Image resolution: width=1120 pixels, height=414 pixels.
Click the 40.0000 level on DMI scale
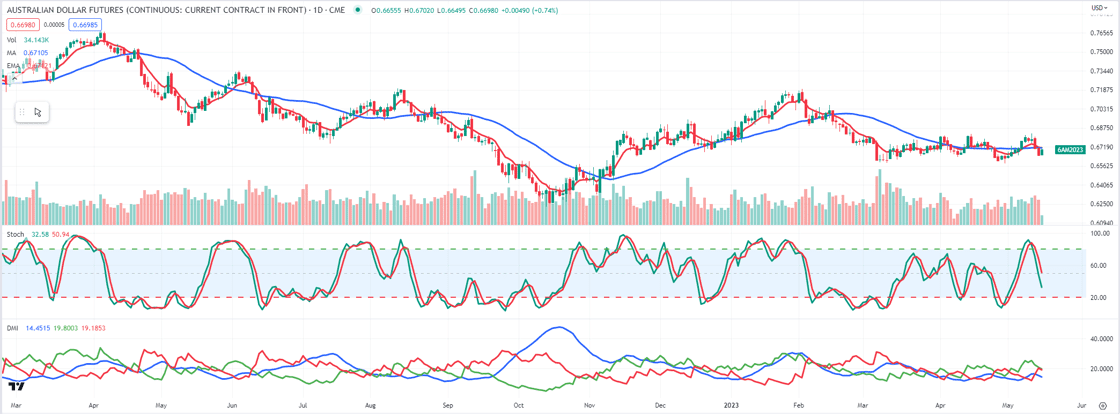[x=1102, y=340]
